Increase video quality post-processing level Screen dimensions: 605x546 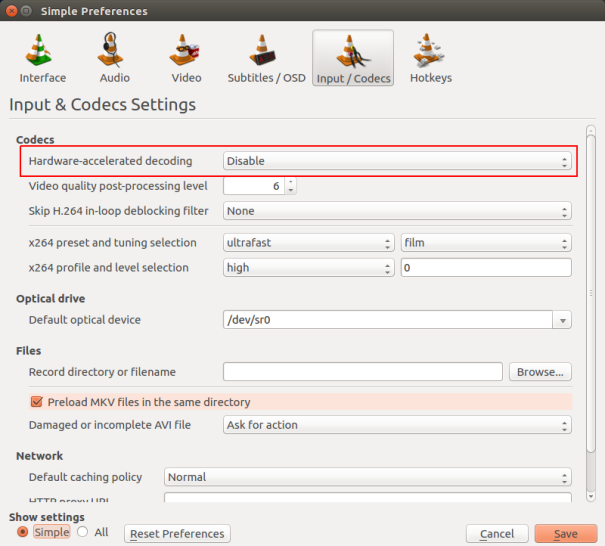(291, 182)
